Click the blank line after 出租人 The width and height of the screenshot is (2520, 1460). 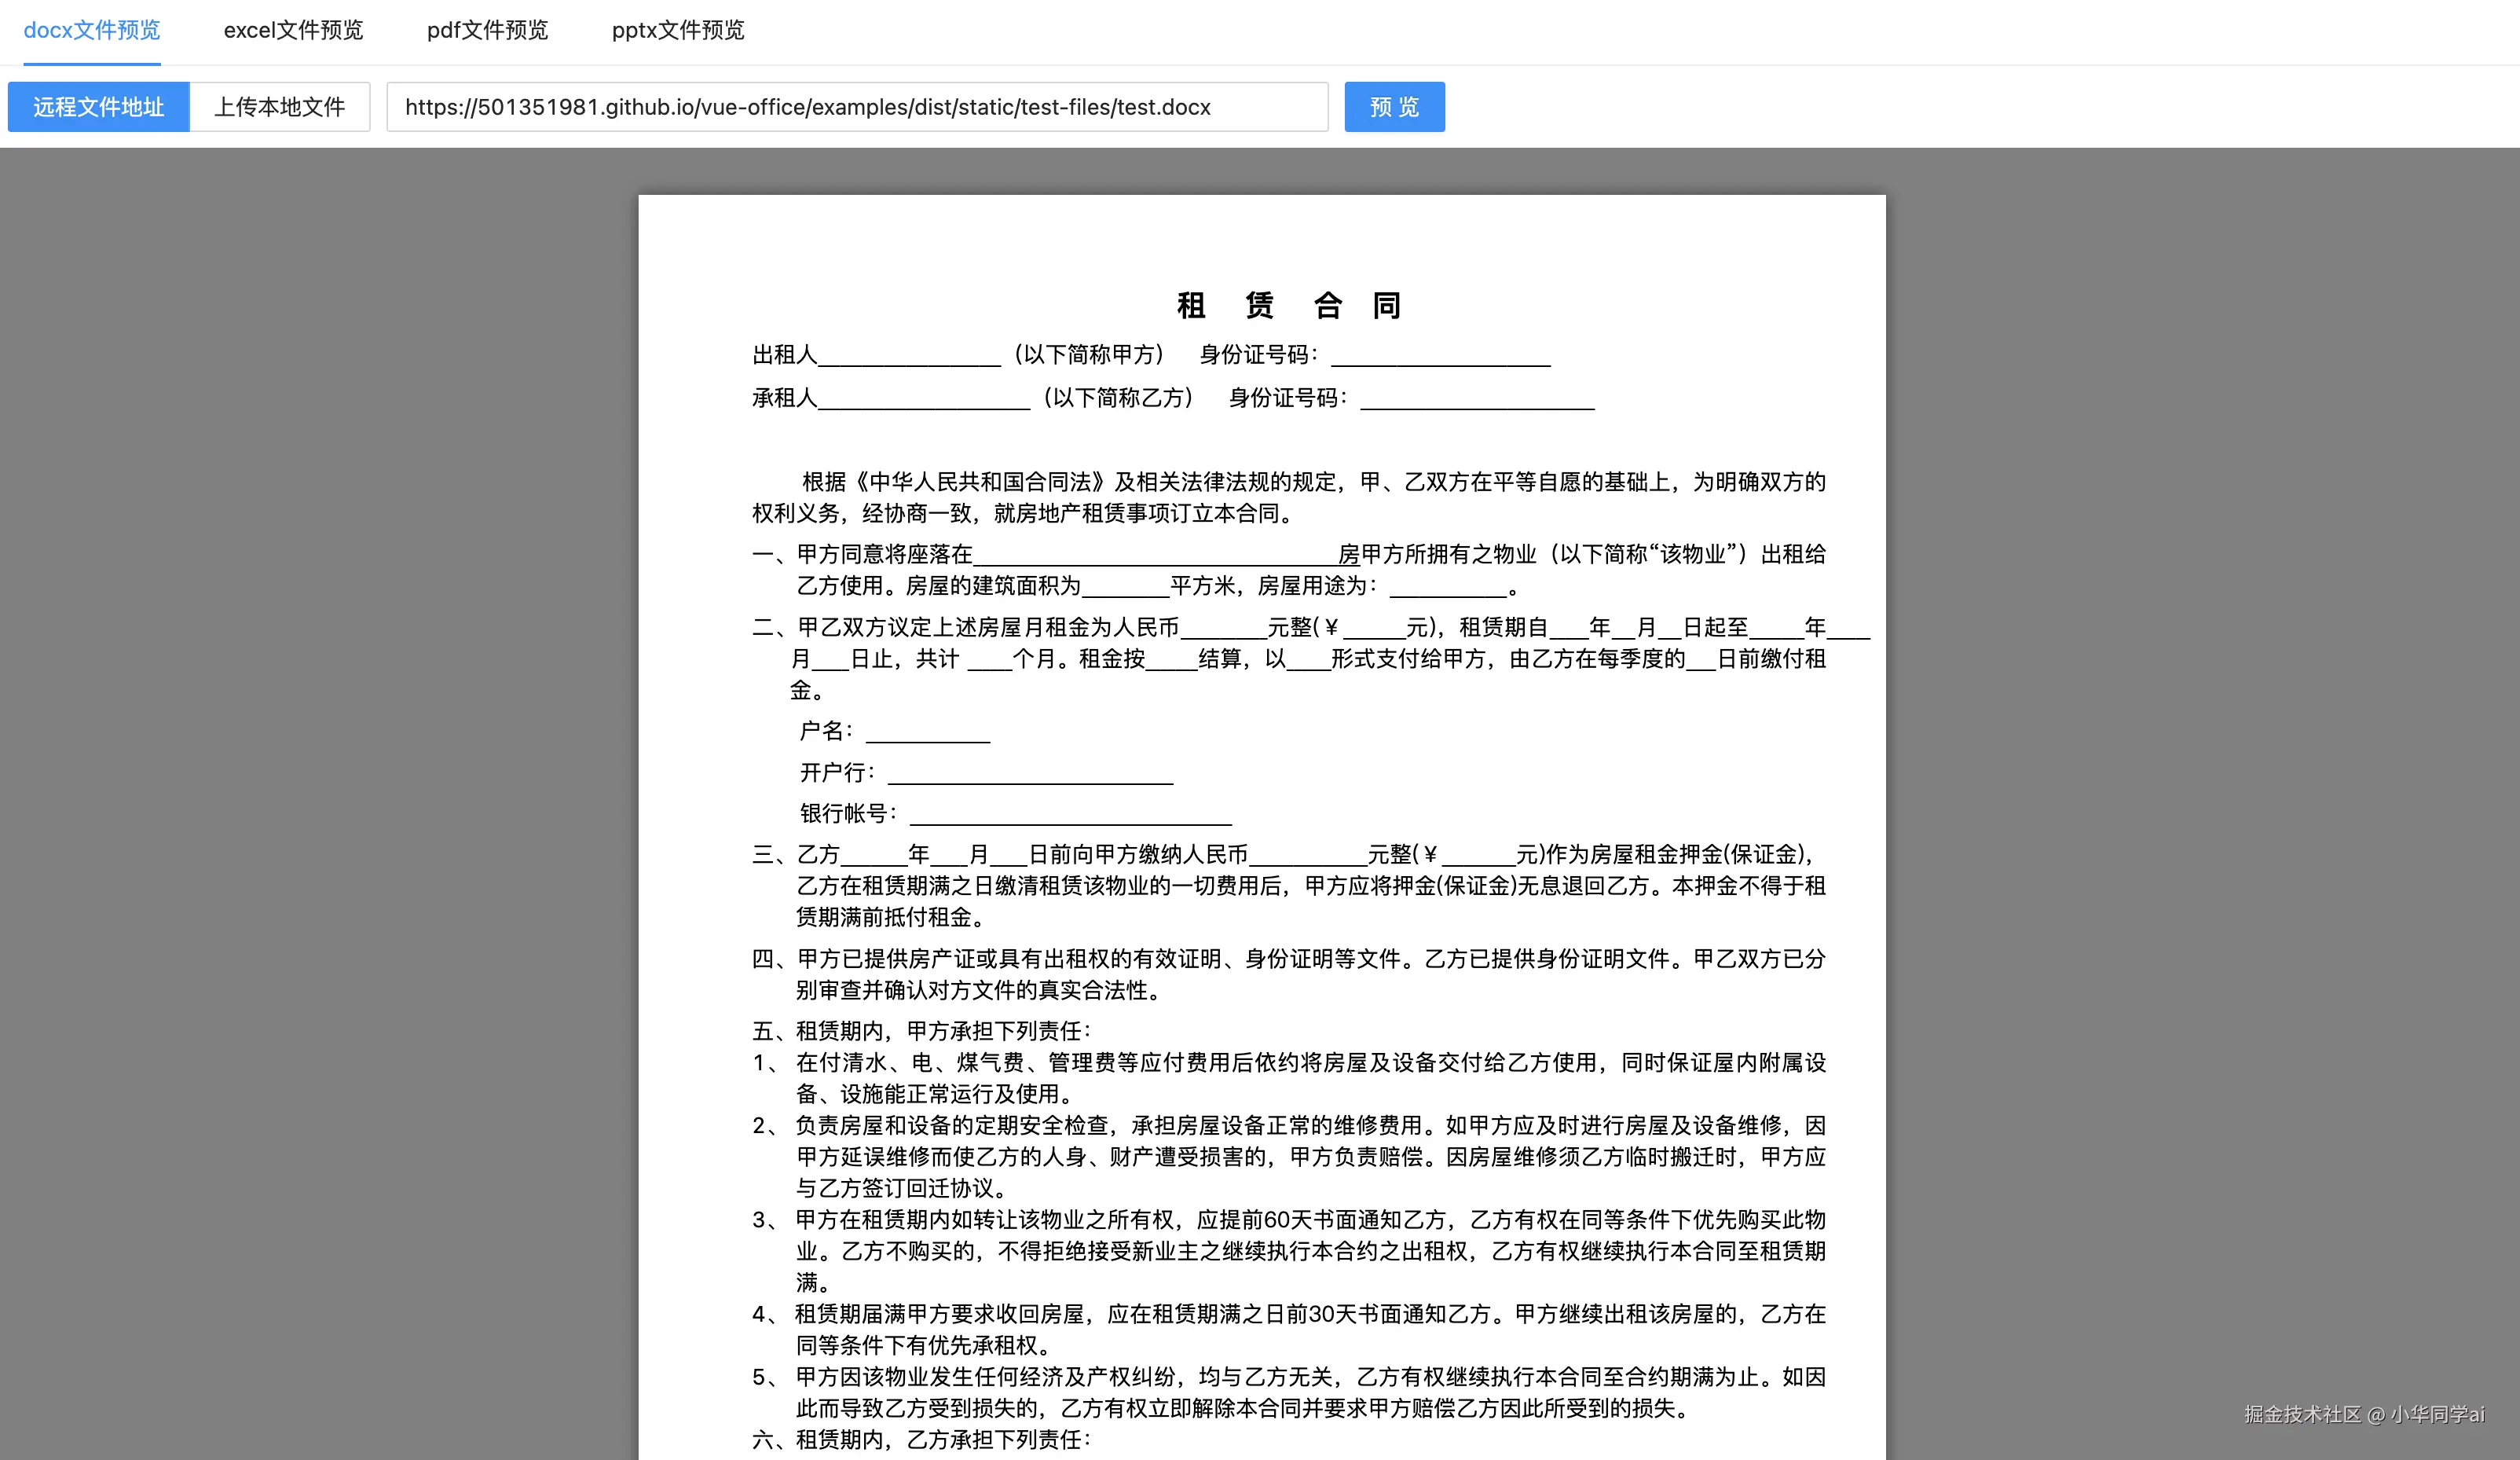[x=909, y=358]
